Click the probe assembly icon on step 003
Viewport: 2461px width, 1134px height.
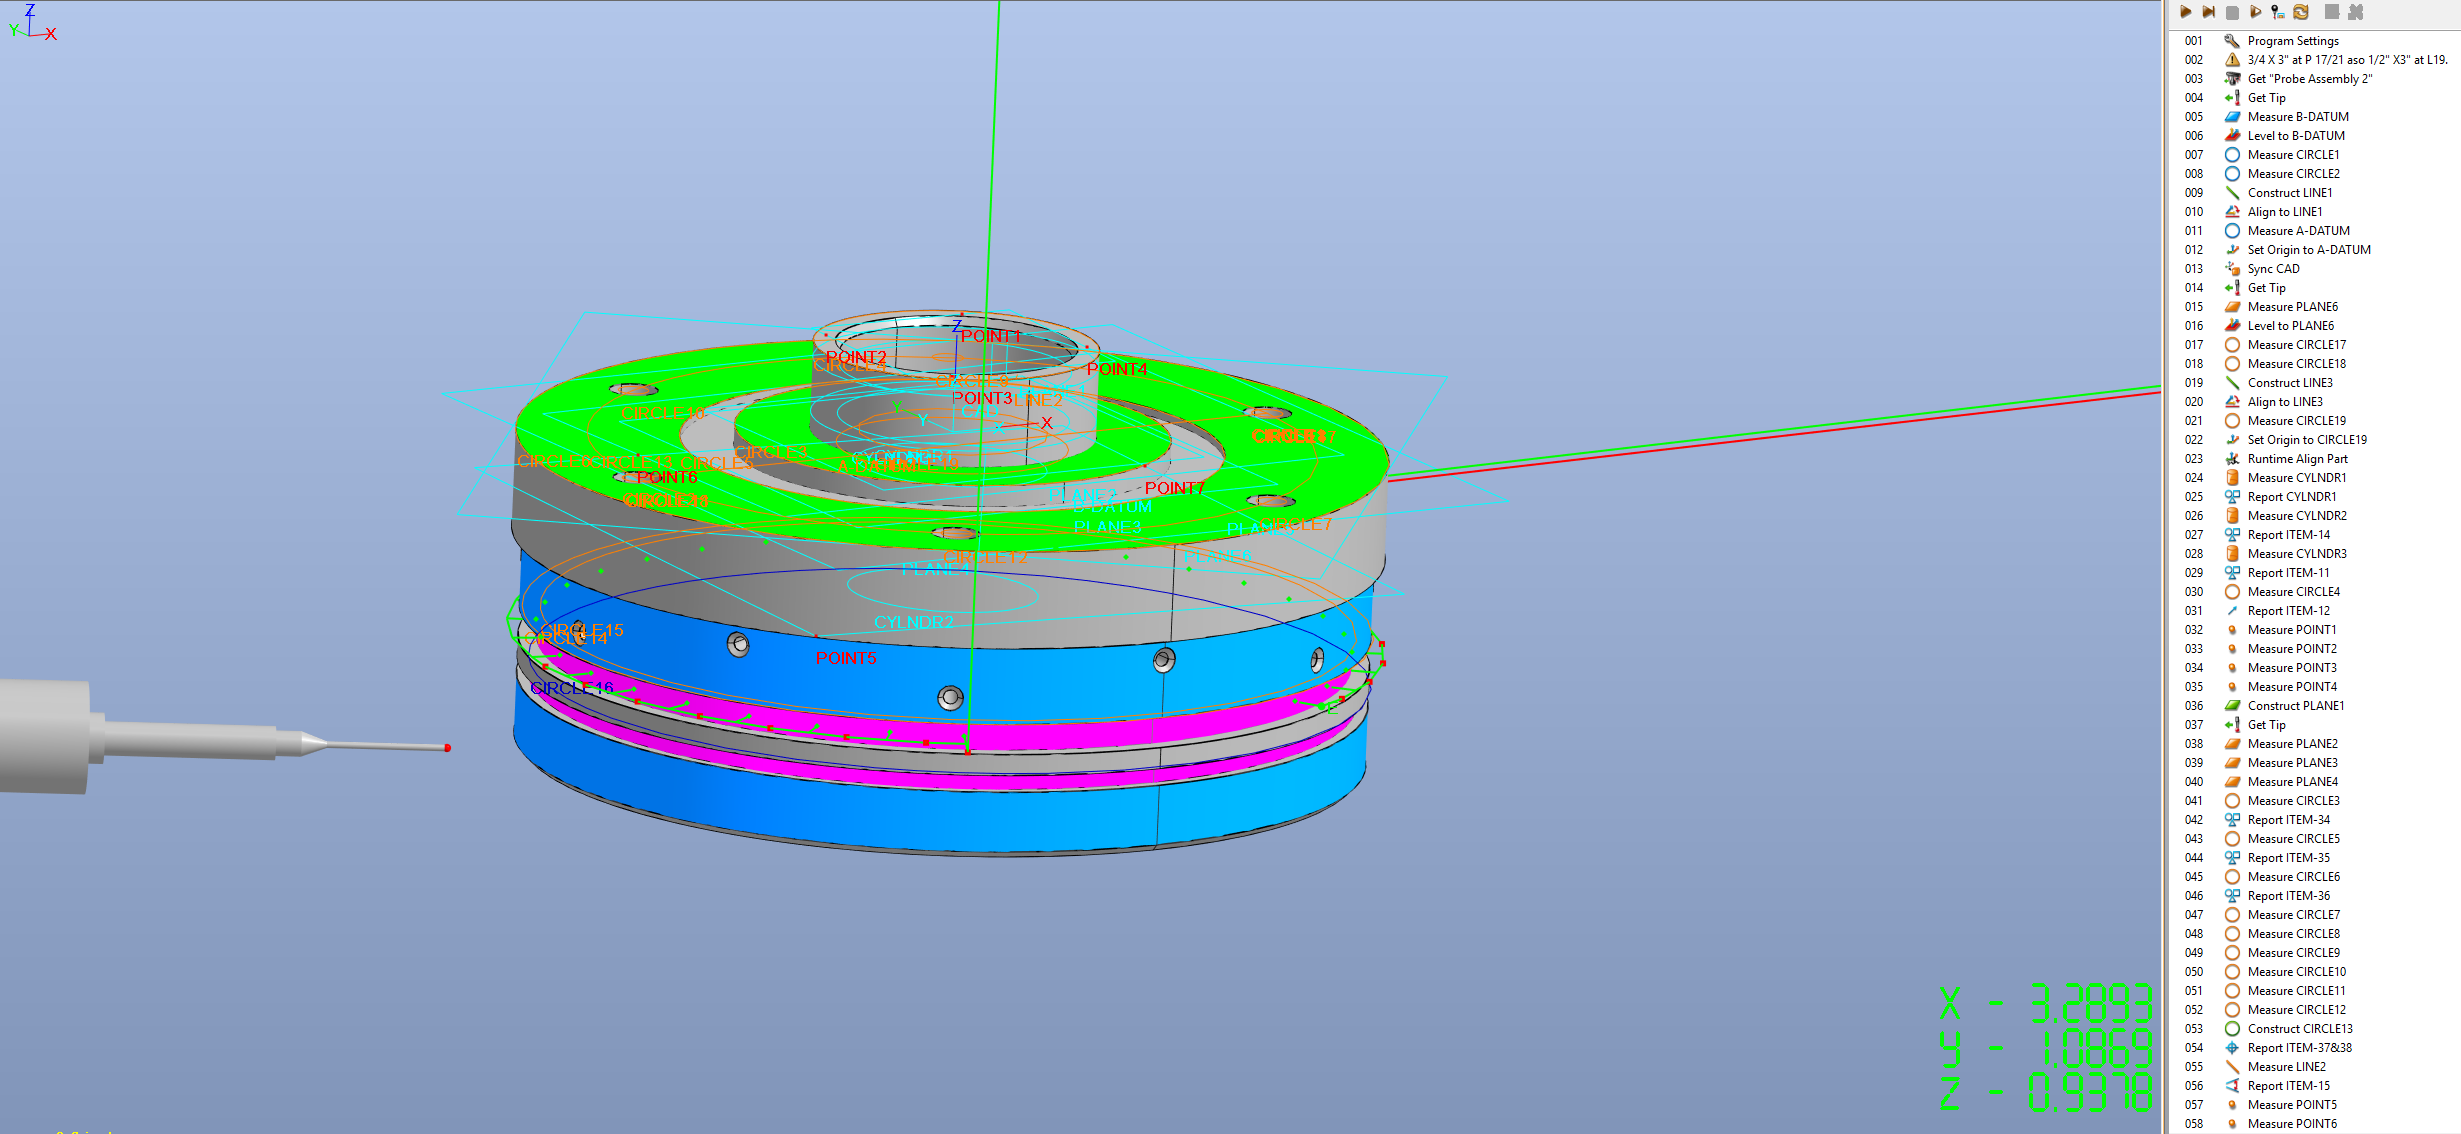pyautogui.click(x=2232, y=79)
